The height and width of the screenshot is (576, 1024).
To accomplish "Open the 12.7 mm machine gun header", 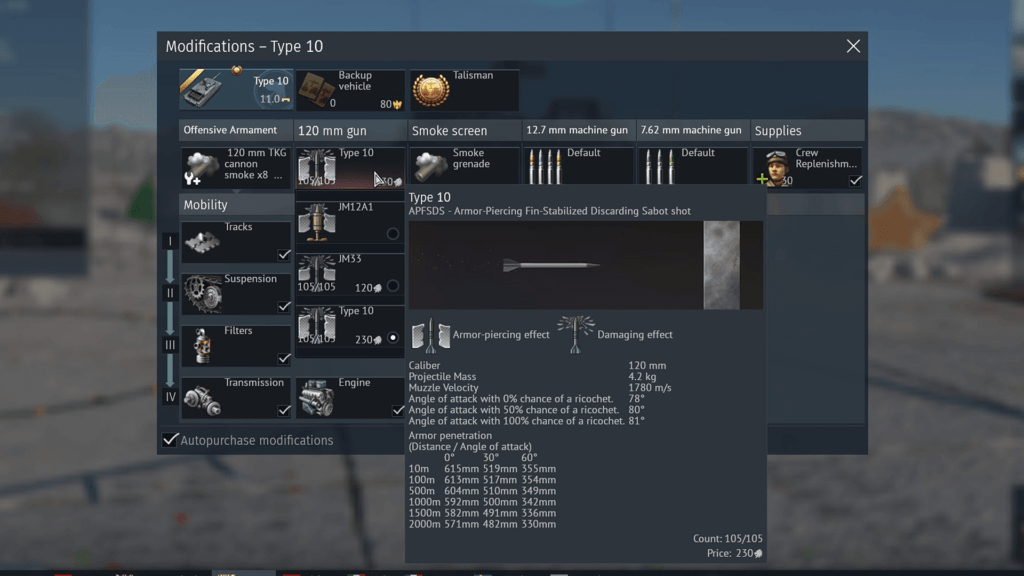I will click(x=579, y=131).
